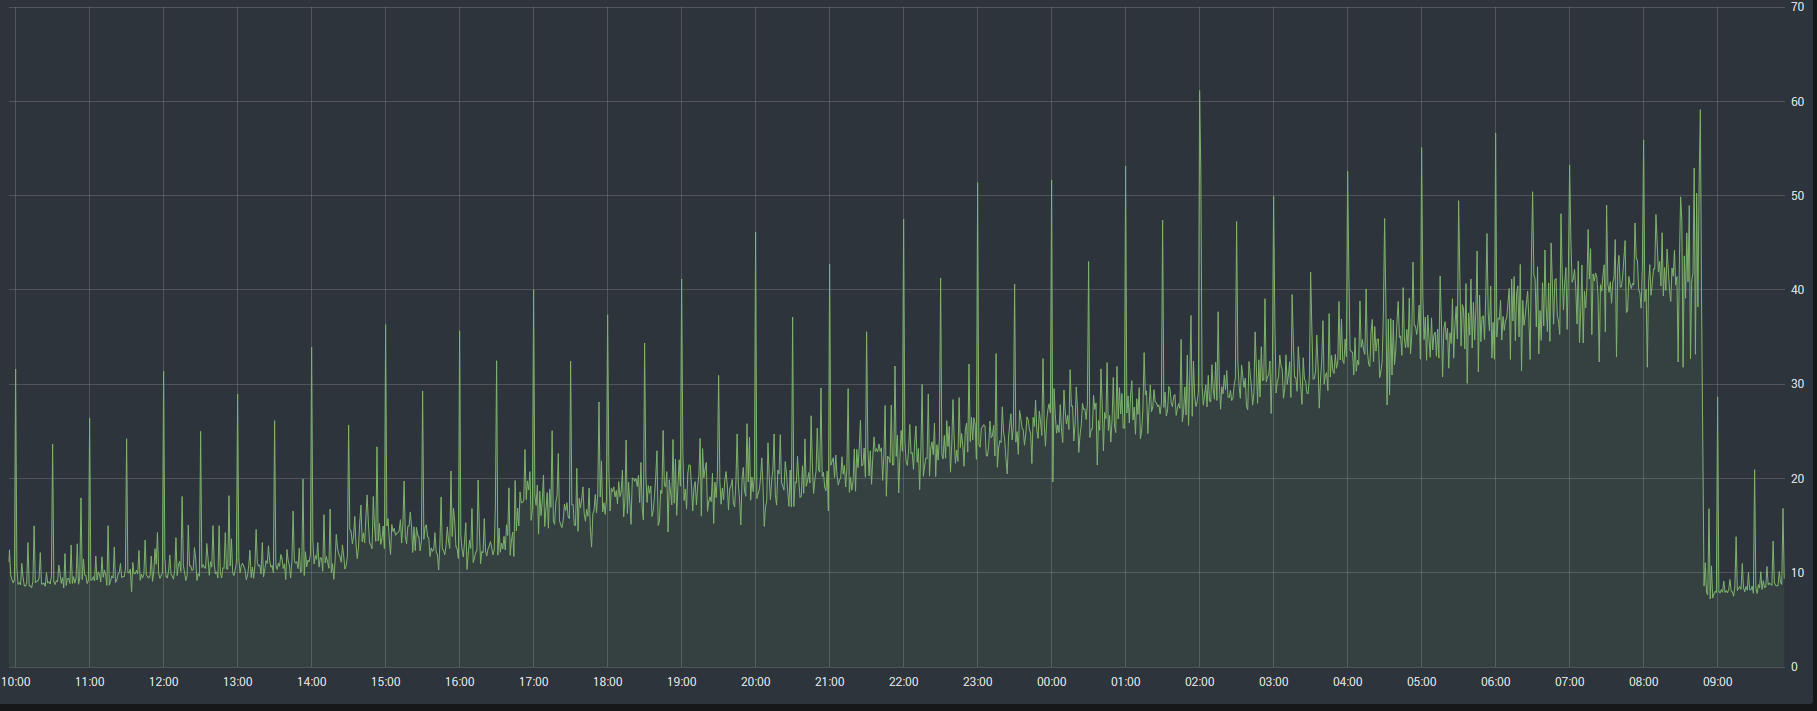Click the 05:00 time axis label
The width and height of the screenshot is (1817, 711).
[1422, 682]
